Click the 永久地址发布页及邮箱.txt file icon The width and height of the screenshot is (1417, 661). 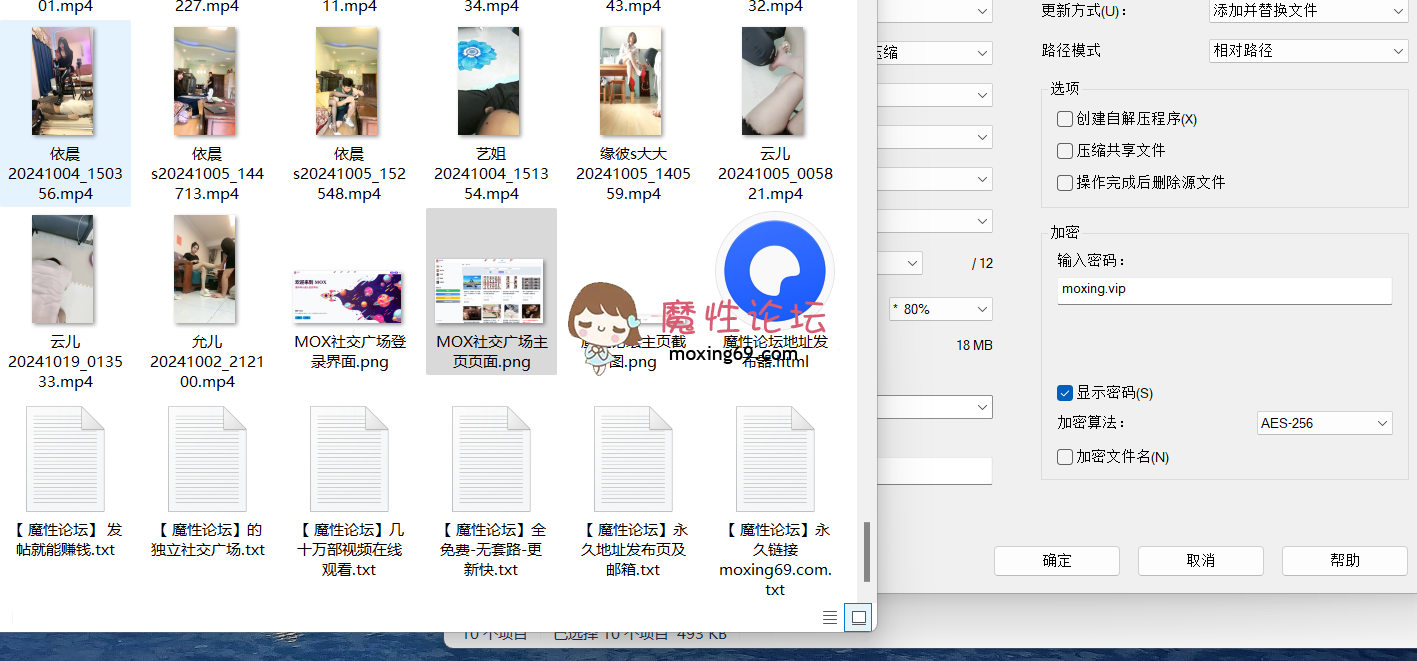633,459
